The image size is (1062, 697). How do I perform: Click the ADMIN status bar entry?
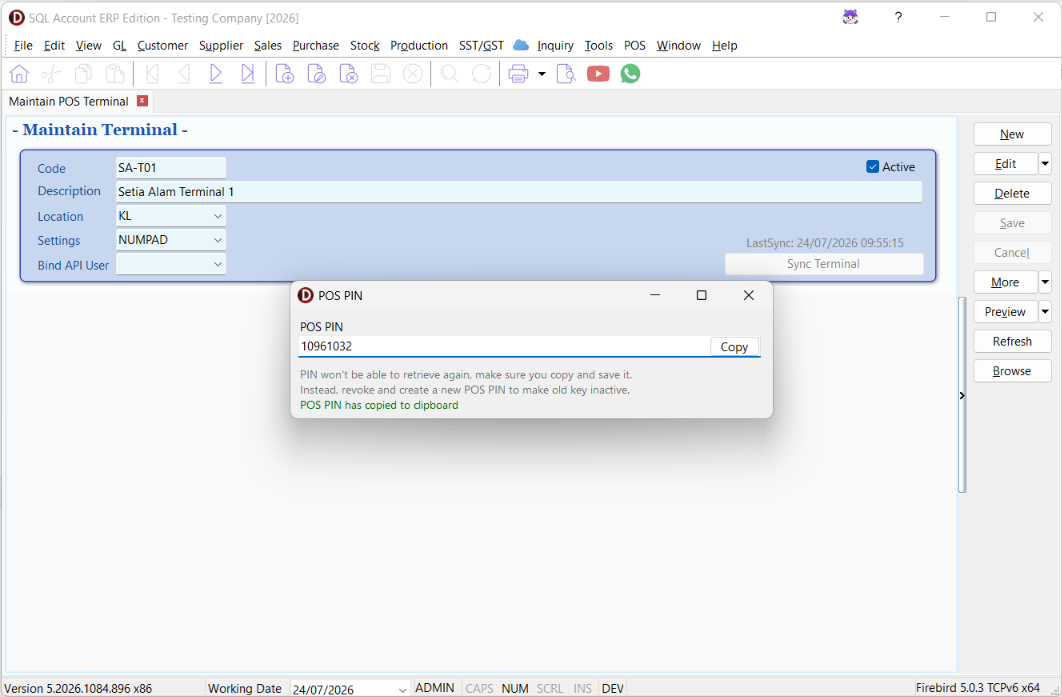[434, 688]
